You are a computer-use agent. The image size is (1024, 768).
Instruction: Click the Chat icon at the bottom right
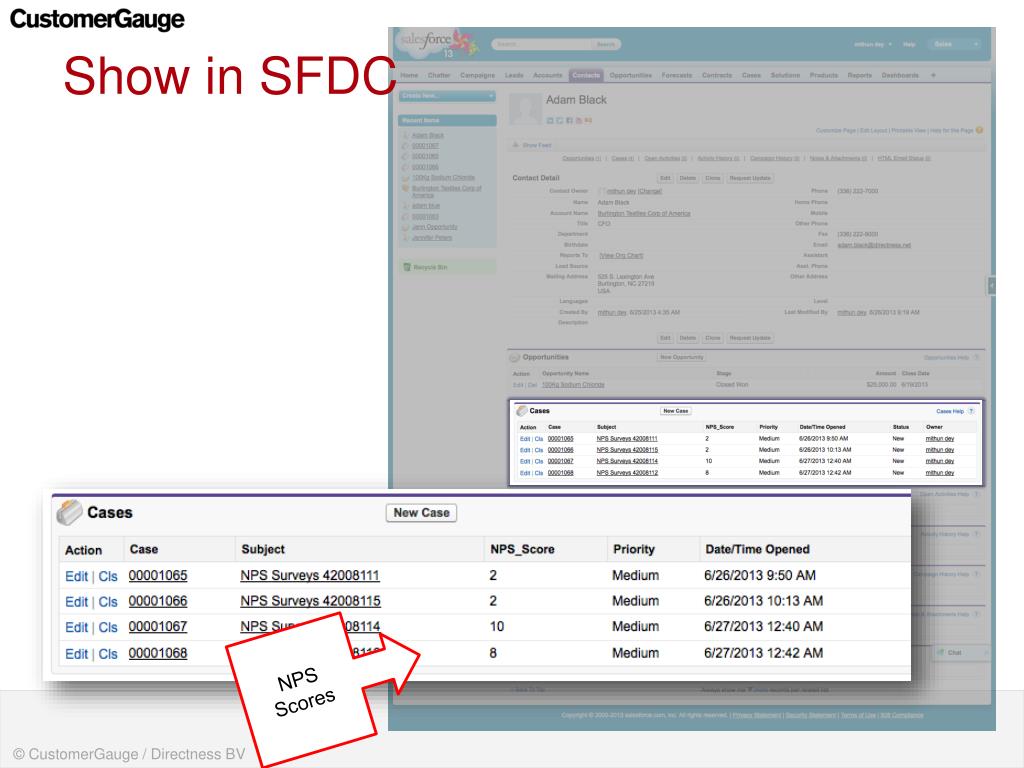coord(941,652)
